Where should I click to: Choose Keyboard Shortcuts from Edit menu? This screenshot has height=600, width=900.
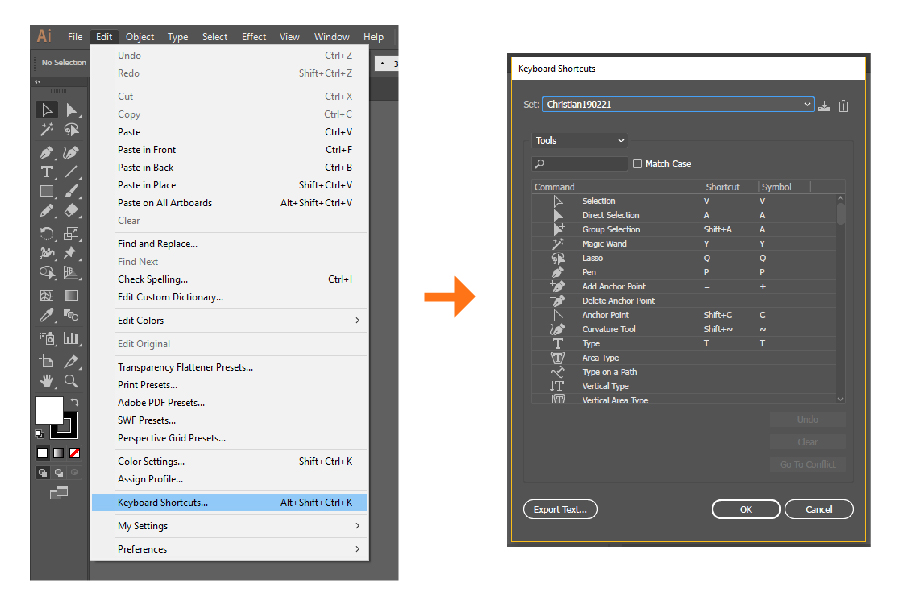coord(230,502)
